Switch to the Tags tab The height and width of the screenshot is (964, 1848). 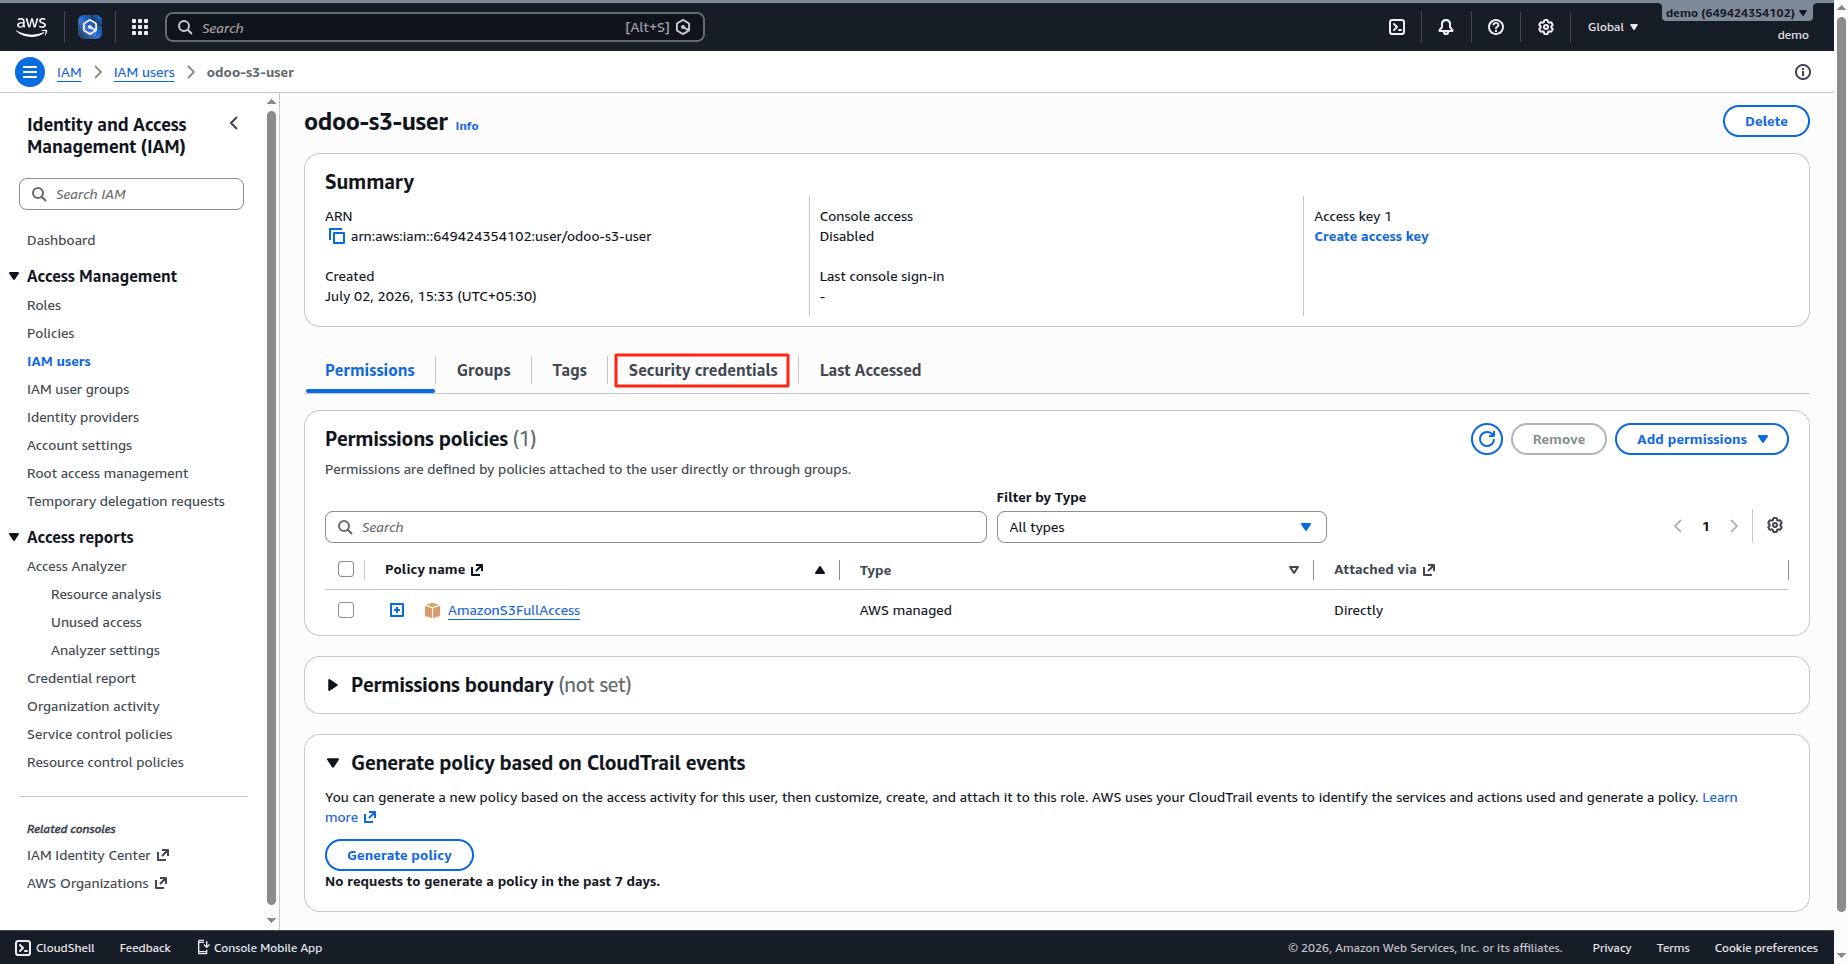tap(570, 370)
